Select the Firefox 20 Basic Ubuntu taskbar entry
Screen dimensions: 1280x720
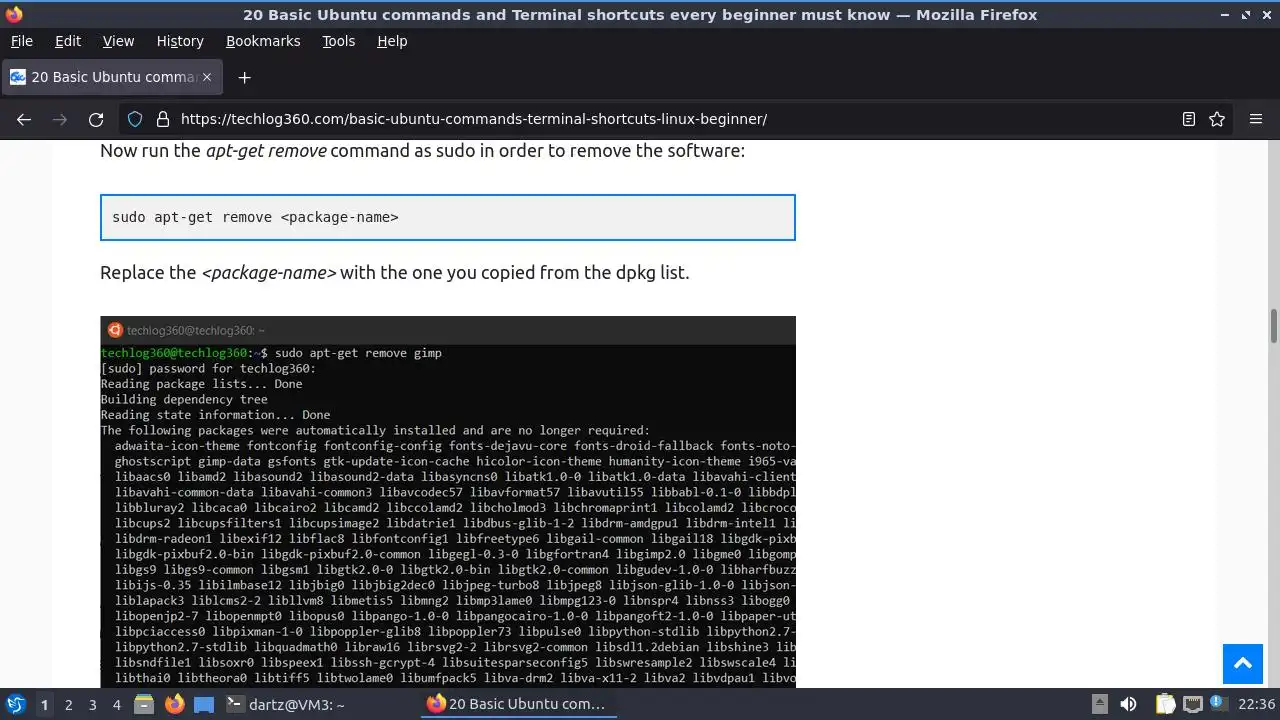point(519,704)
